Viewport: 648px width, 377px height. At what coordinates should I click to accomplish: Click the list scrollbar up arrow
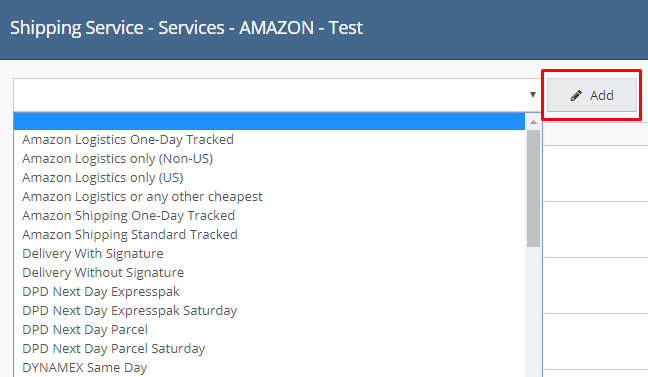[534, 122]
